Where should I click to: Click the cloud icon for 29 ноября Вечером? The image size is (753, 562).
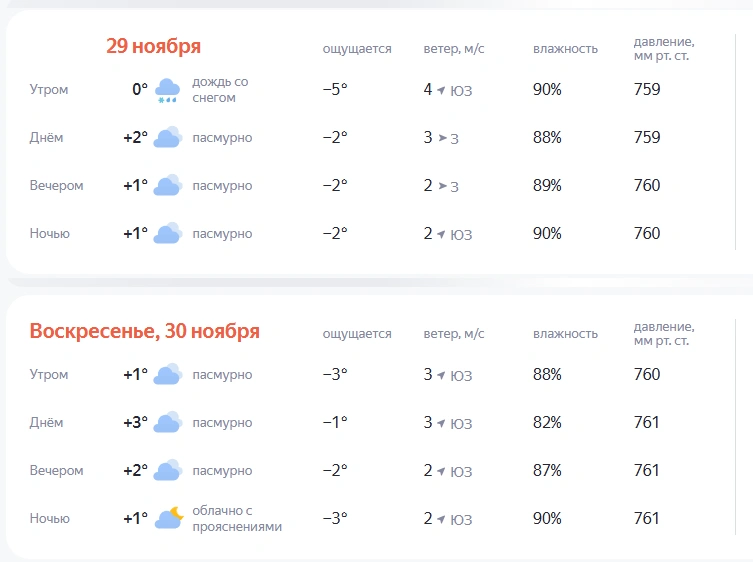168,185
